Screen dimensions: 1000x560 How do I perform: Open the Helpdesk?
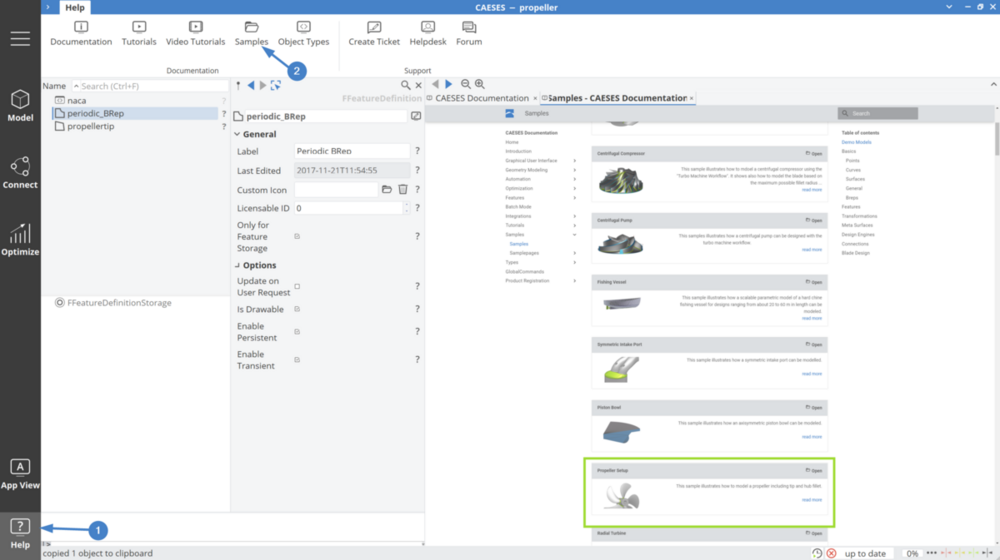(428, 33)
